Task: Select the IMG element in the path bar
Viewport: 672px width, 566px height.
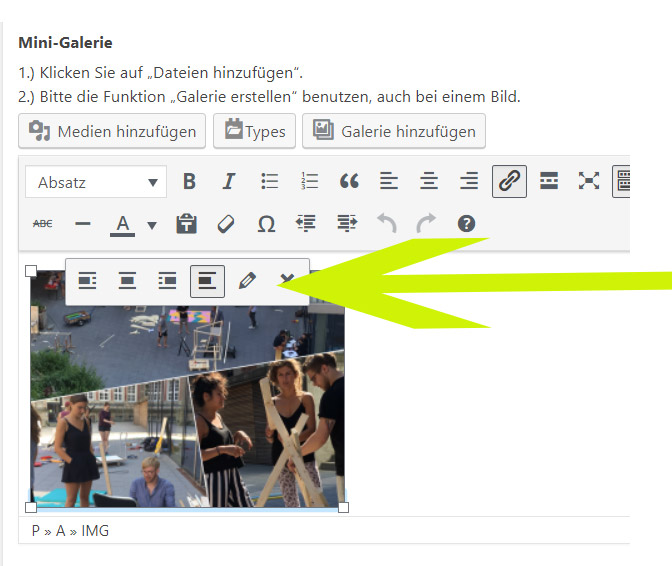Action: (x=96, y=531)
